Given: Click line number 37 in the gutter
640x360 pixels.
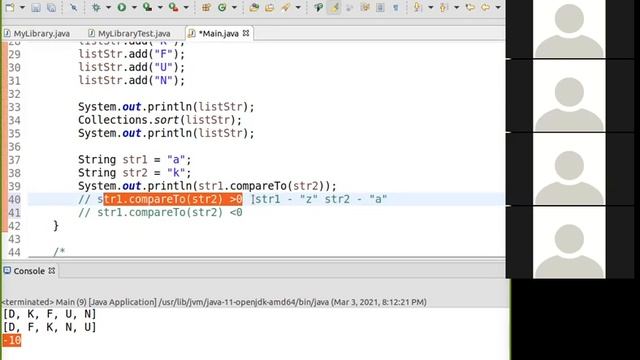Looking at the screenshot, I should (14, 160).
